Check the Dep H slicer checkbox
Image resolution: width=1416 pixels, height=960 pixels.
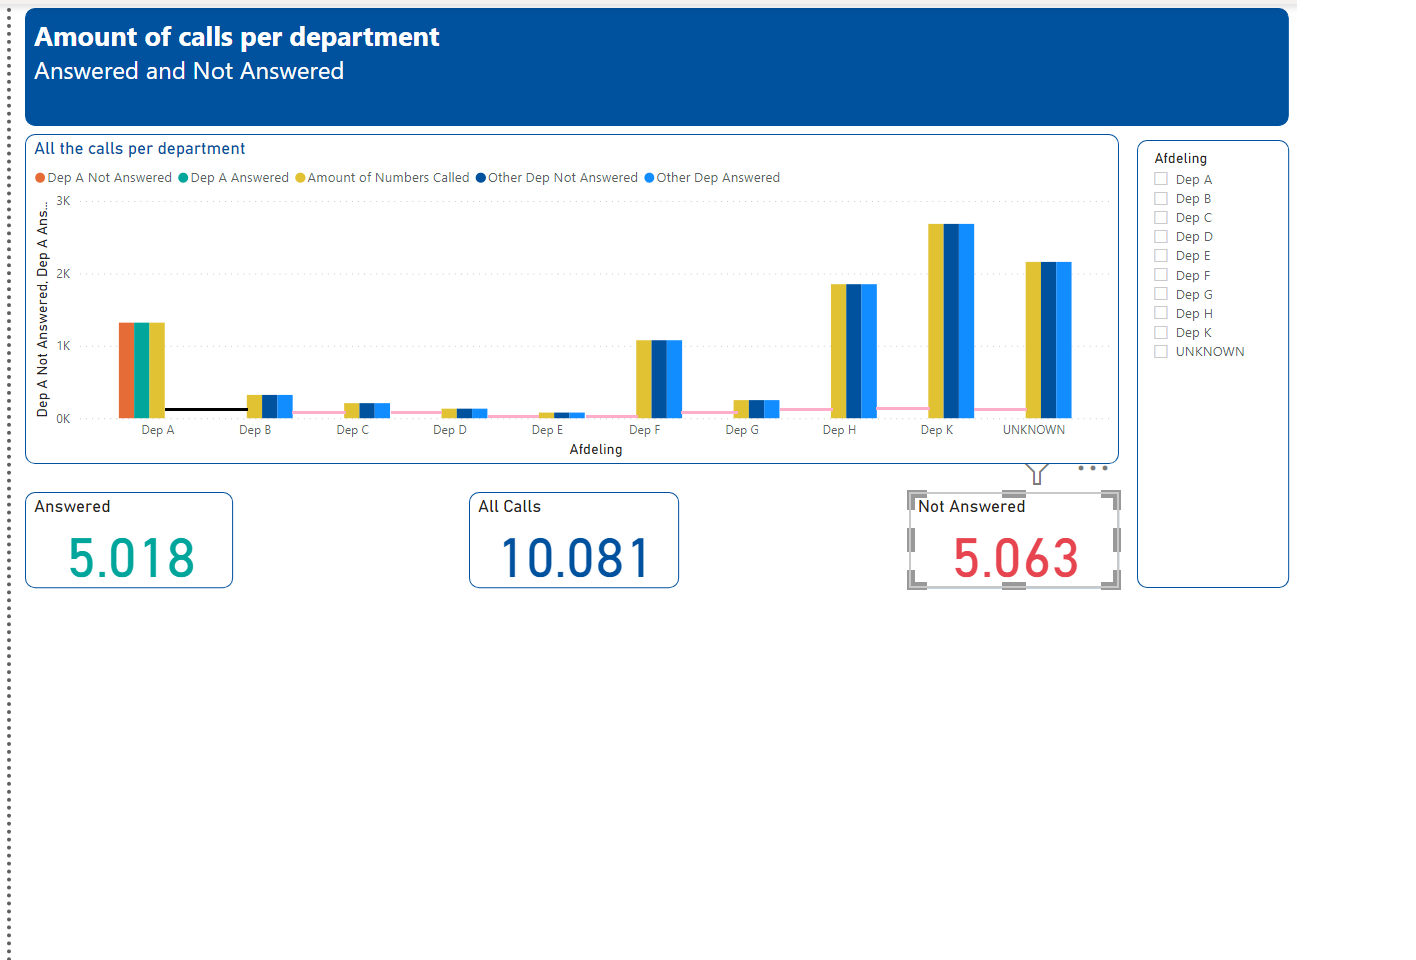tap(1161, 313)
